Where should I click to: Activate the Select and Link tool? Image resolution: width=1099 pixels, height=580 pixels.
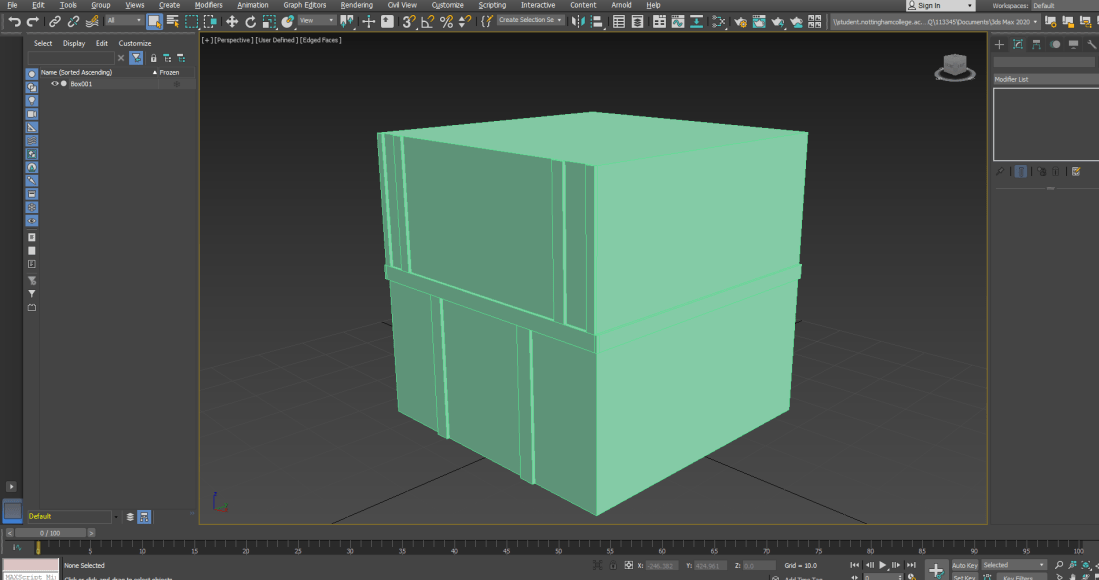[x=54, y=21]
